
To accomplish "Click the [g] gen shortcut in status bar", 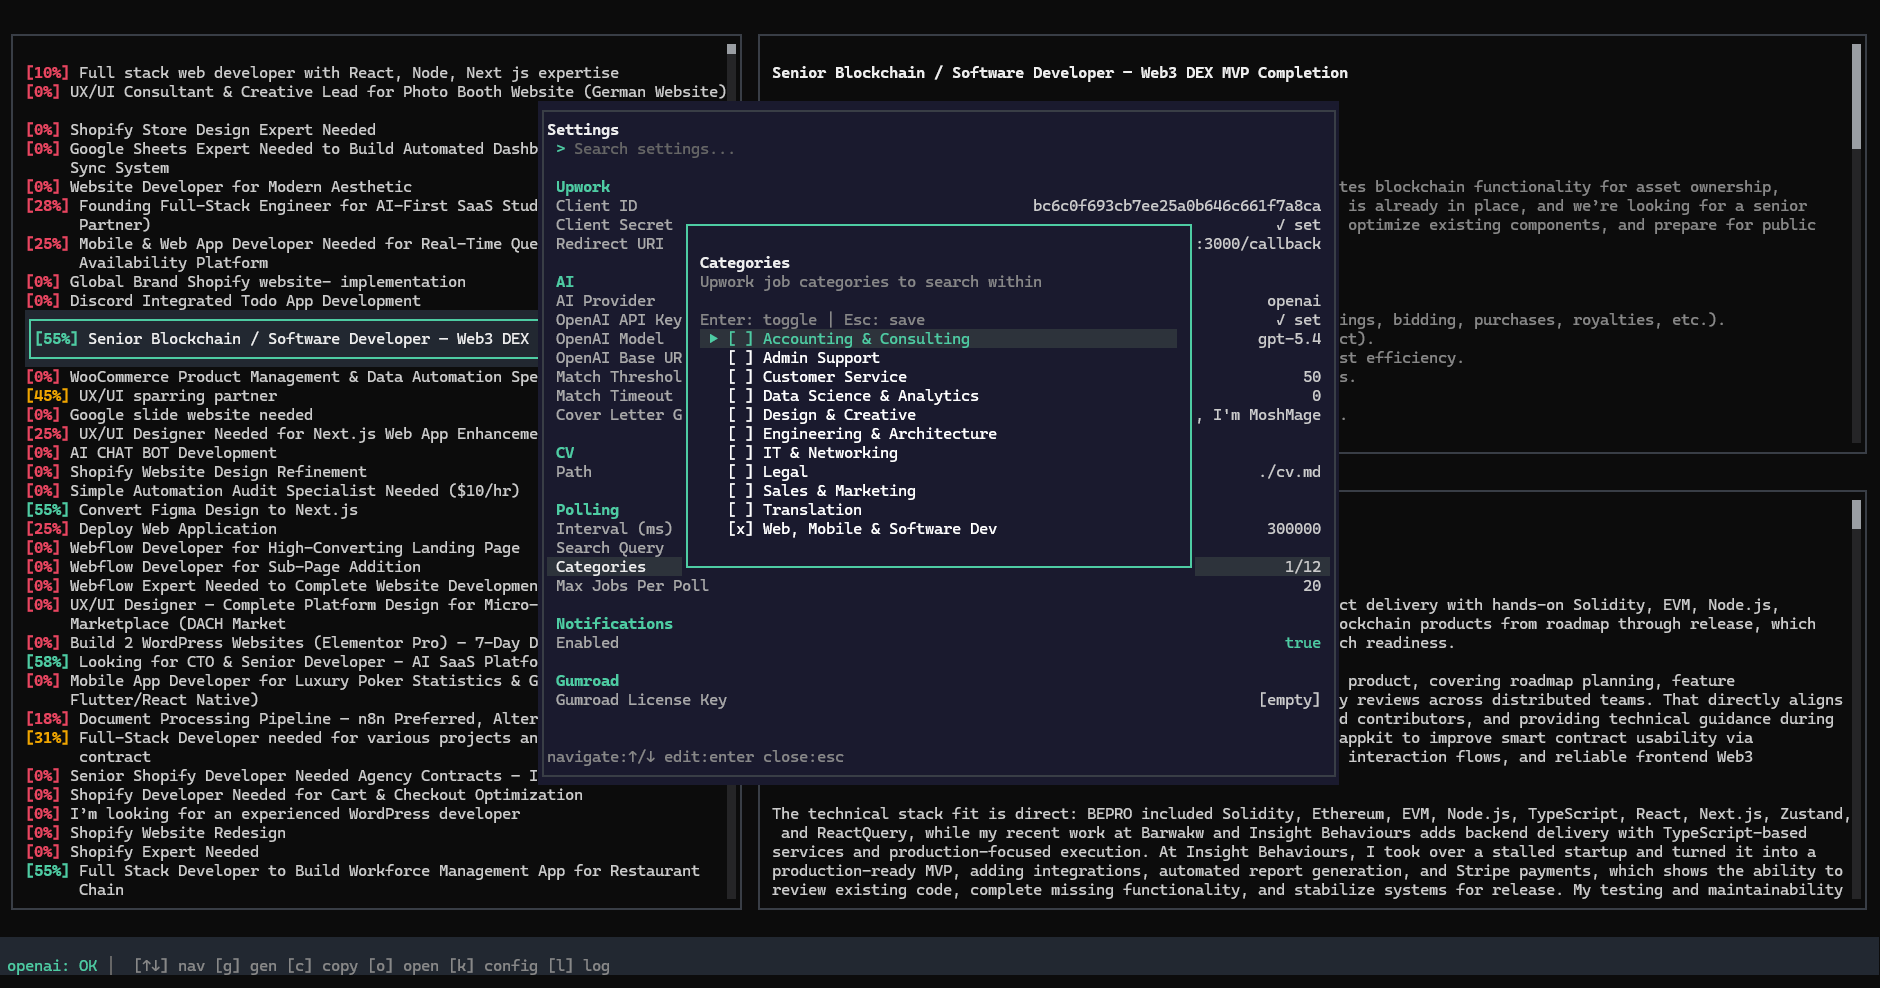I will (x=246, y=966).
